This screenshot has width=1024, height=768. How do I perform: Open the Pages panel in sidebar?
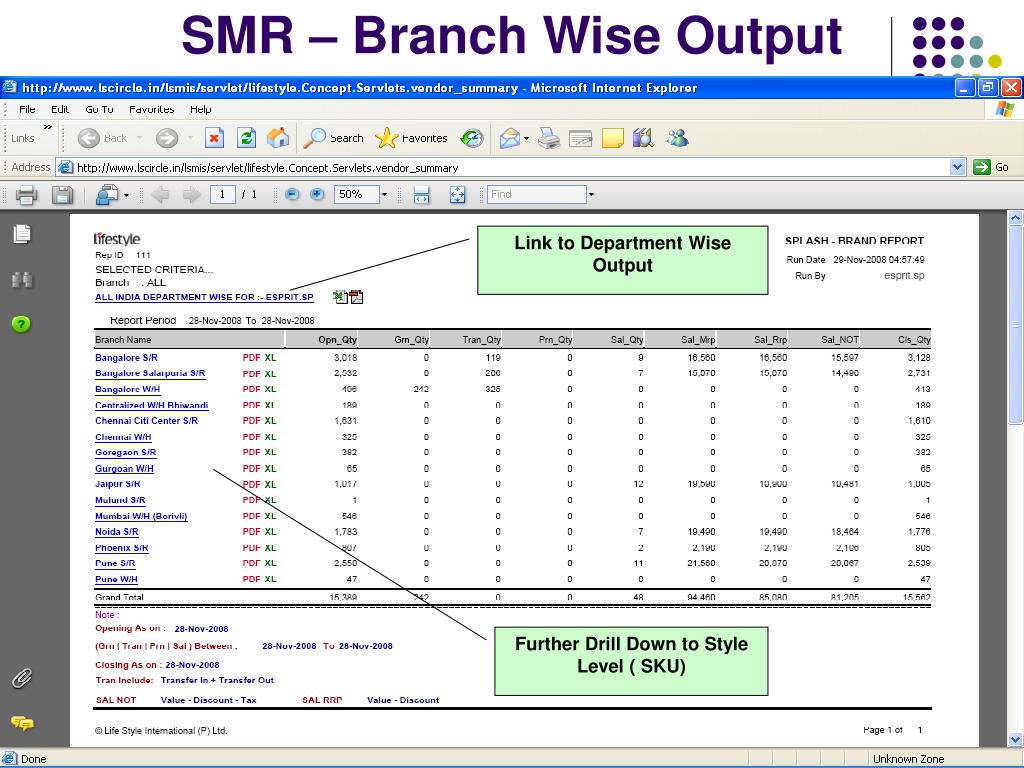coord(22,234)
